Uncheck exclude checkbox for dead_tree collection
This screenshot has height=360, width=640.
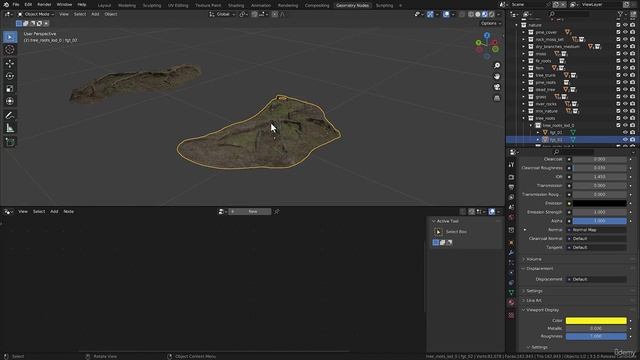pos(618,89)
